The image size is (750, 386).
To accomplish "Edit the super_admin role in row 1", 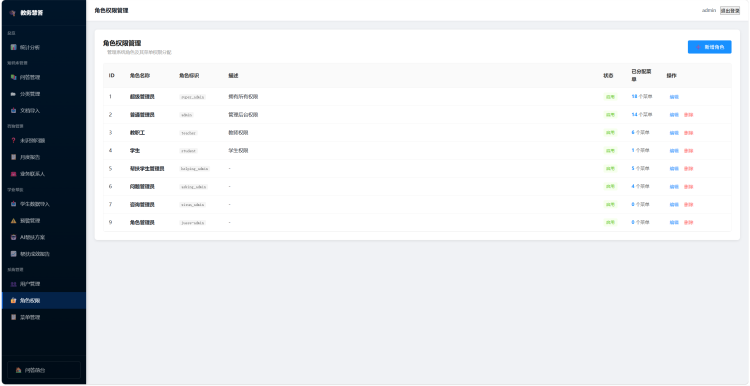I will click(674, 97).
